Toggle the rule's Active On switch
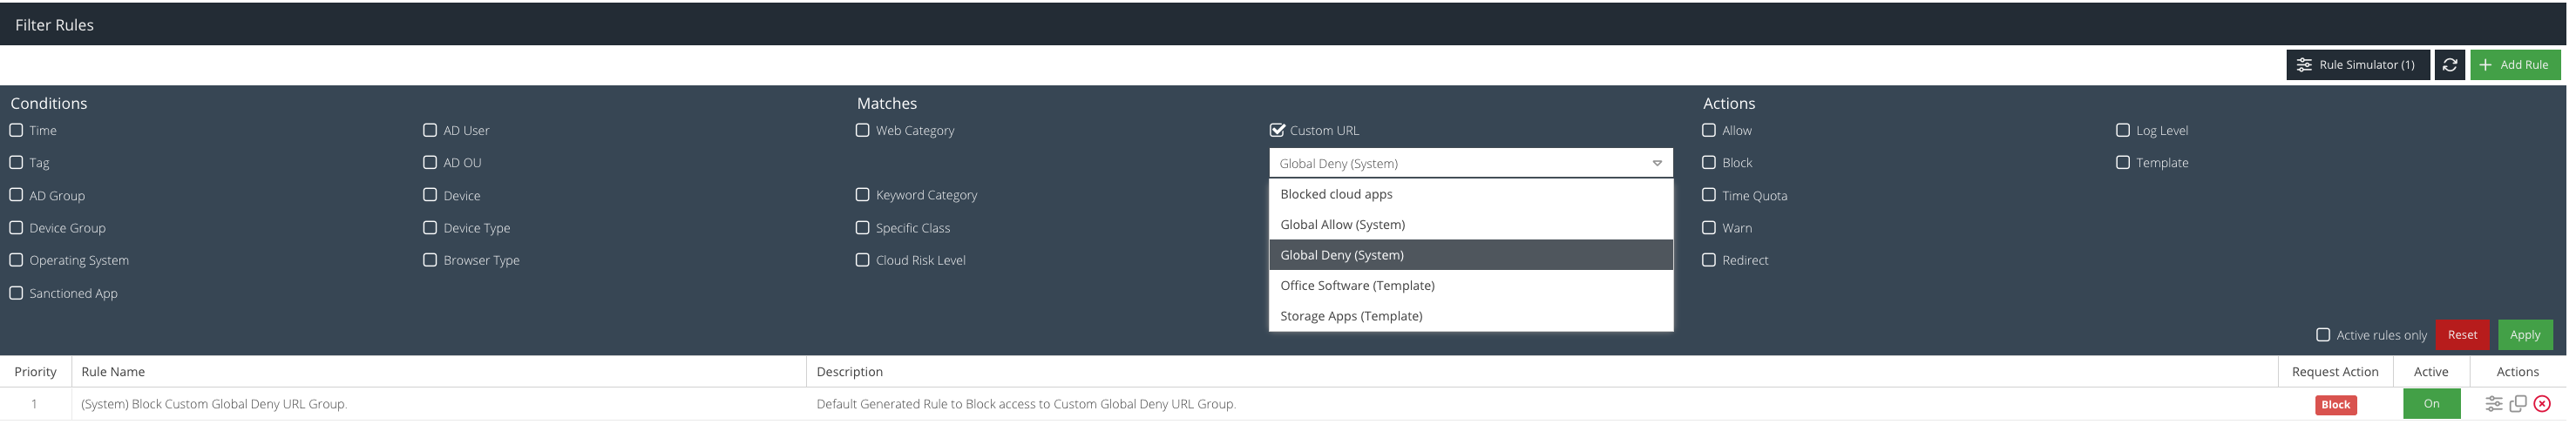This screenshot has height=438, width=2576. [2431, 404]
